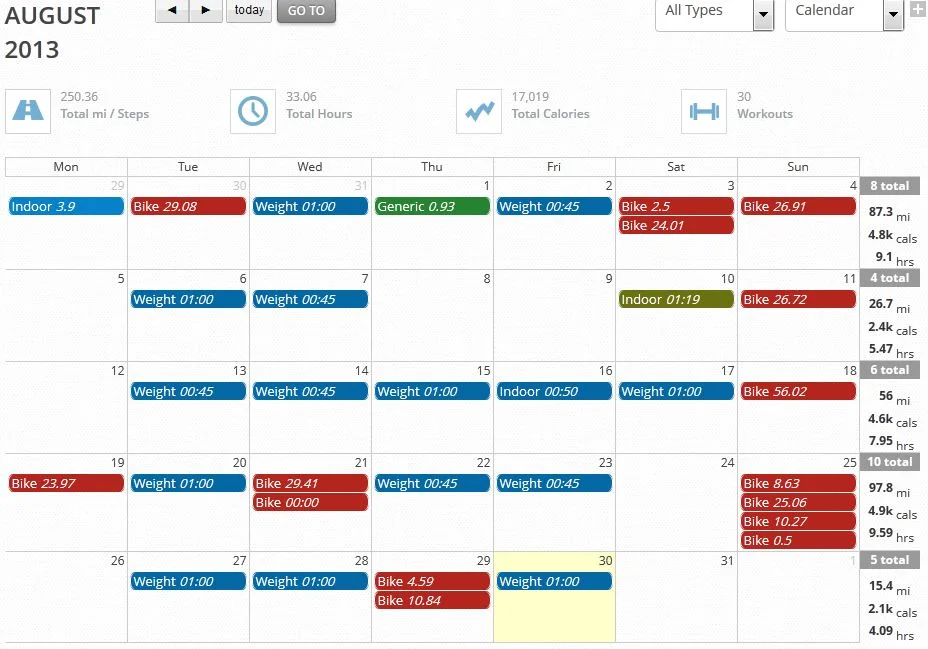This screenshot has width=928, height=649.
Task: Open the Bike 56.02 workout
Action: click(798, 392)
